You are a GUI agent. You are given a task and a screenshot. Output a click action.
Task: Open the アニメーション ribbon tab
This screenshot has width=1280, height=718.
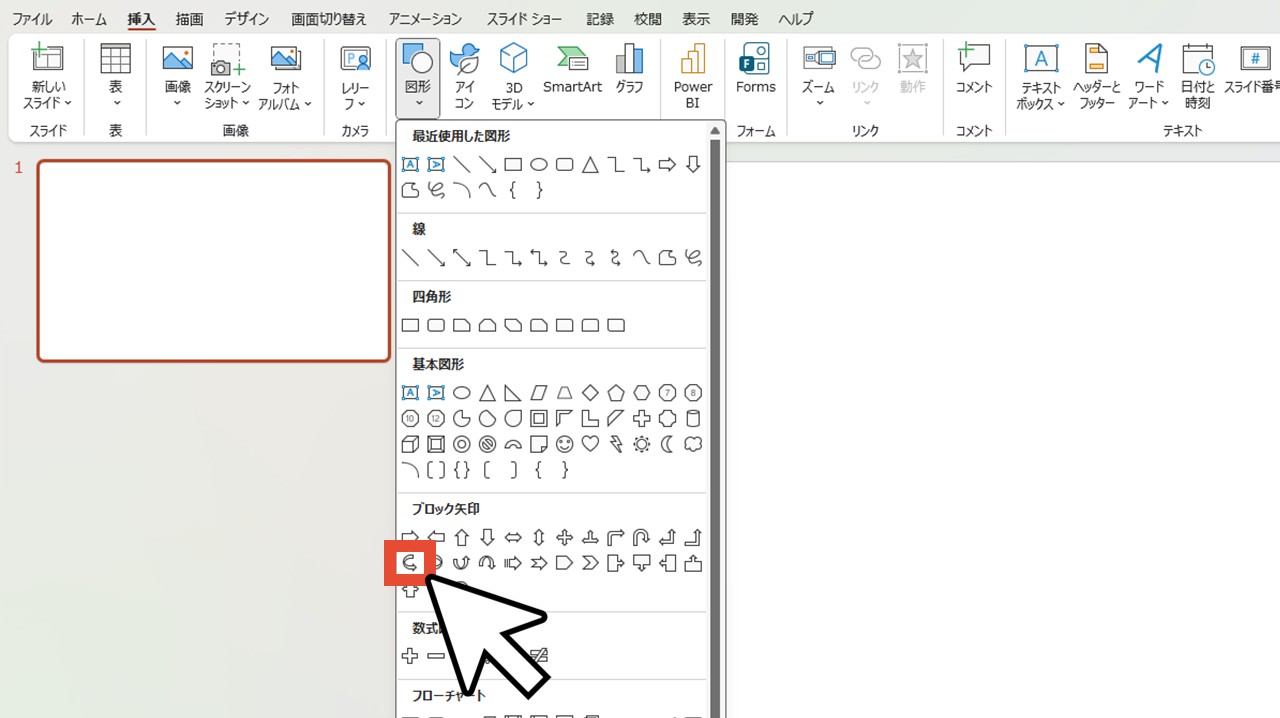tap(425, 19)
